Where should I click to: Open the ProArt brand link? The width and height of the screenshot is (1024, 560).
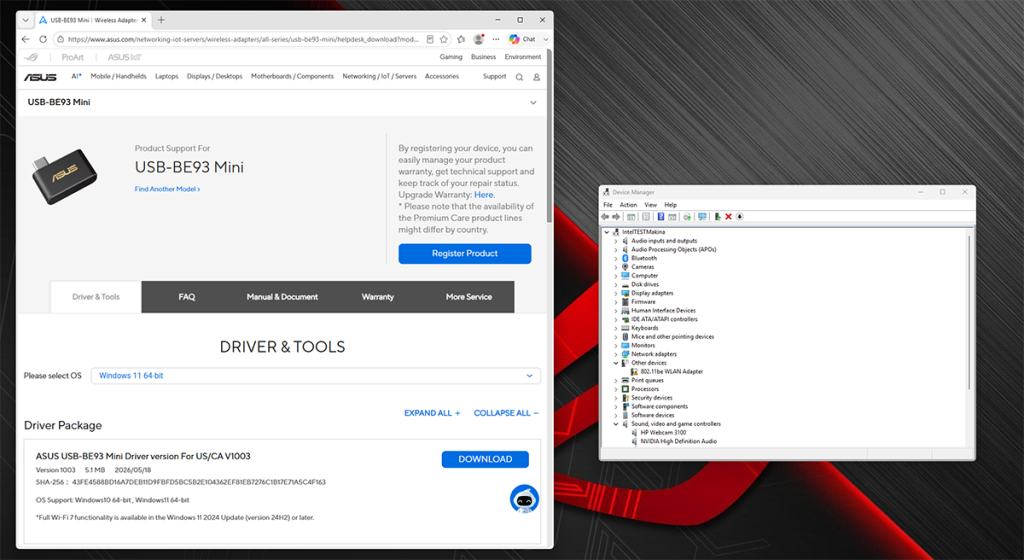coord(72,57)
